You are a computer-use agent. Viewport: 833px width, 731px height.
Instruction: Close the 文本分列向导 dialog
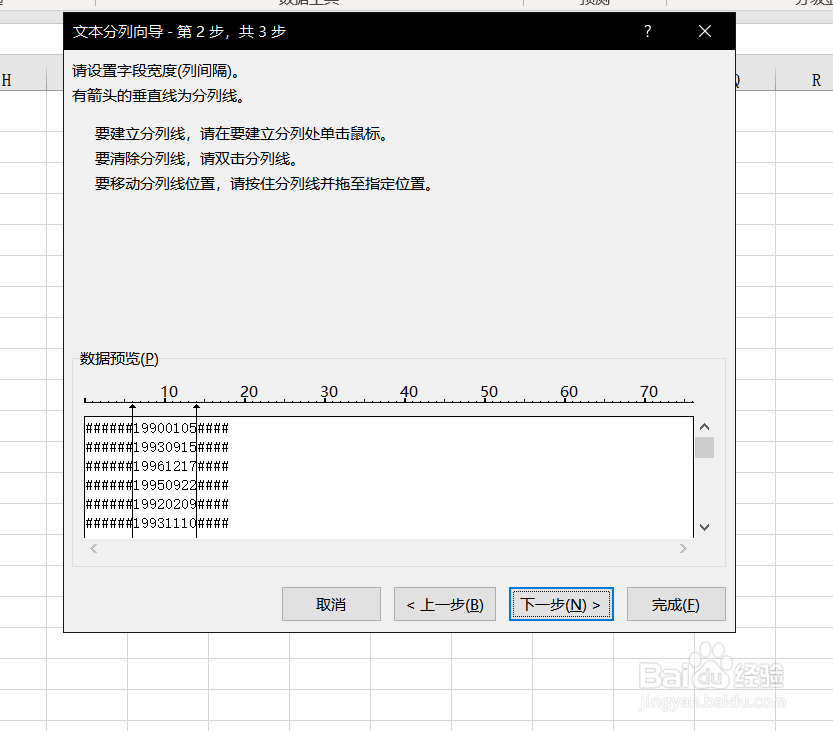(705, 31)
